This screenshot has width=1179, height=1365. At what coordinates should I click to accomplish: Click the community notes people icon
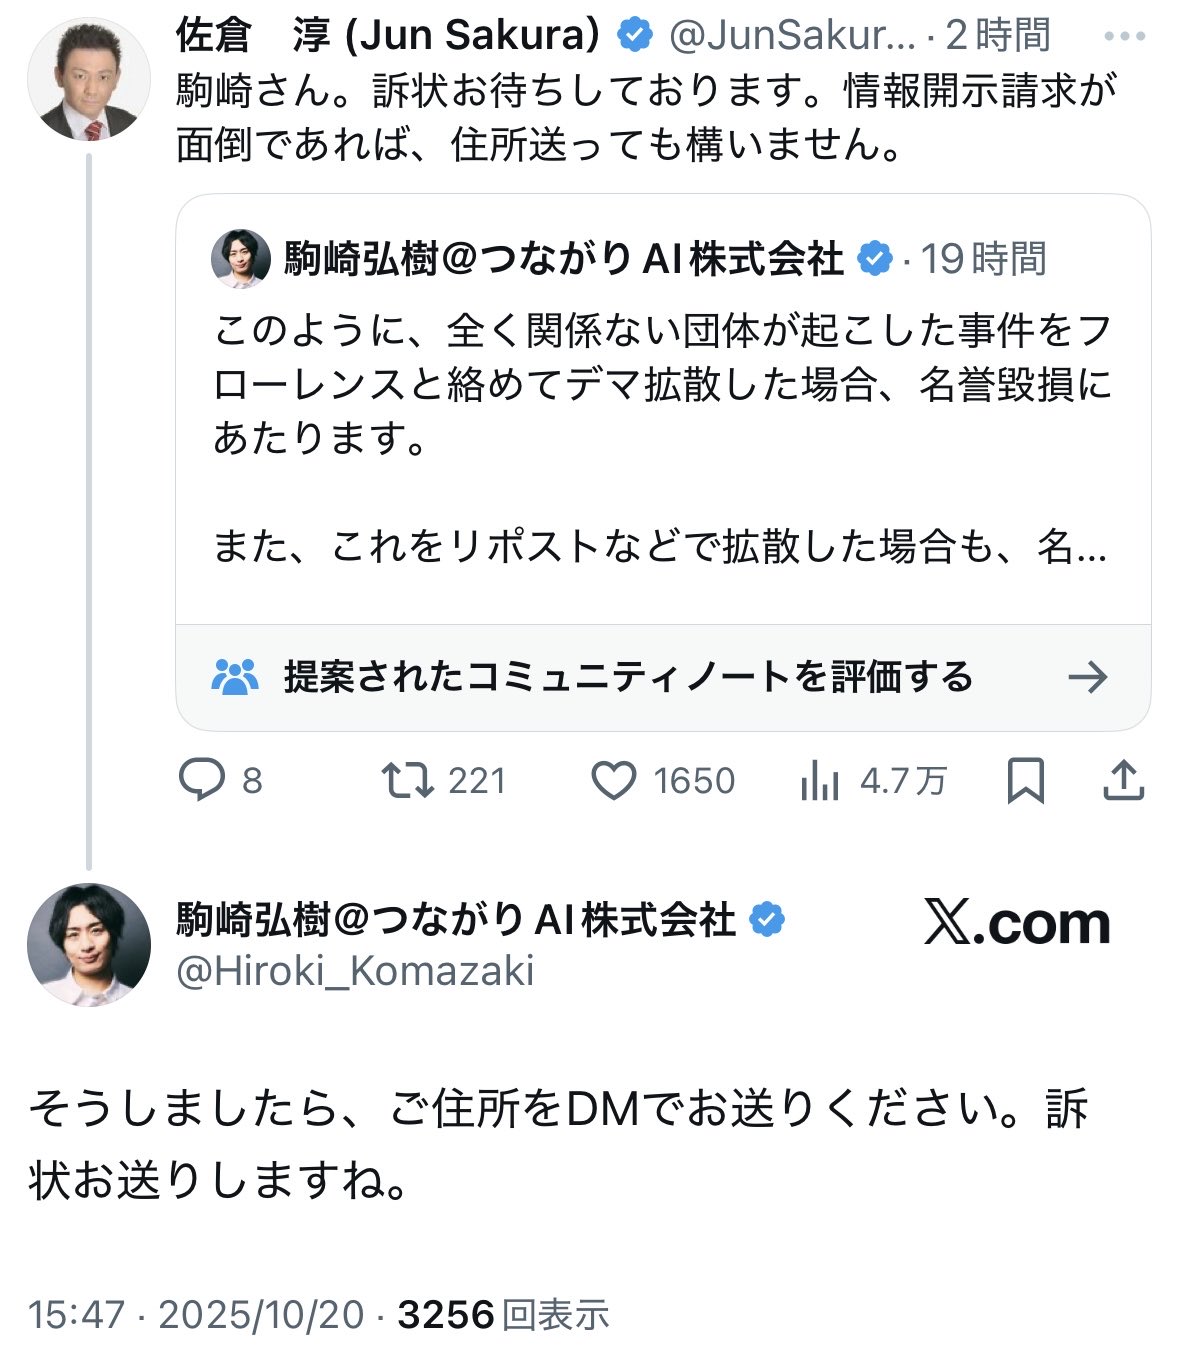tap(235, 677)
